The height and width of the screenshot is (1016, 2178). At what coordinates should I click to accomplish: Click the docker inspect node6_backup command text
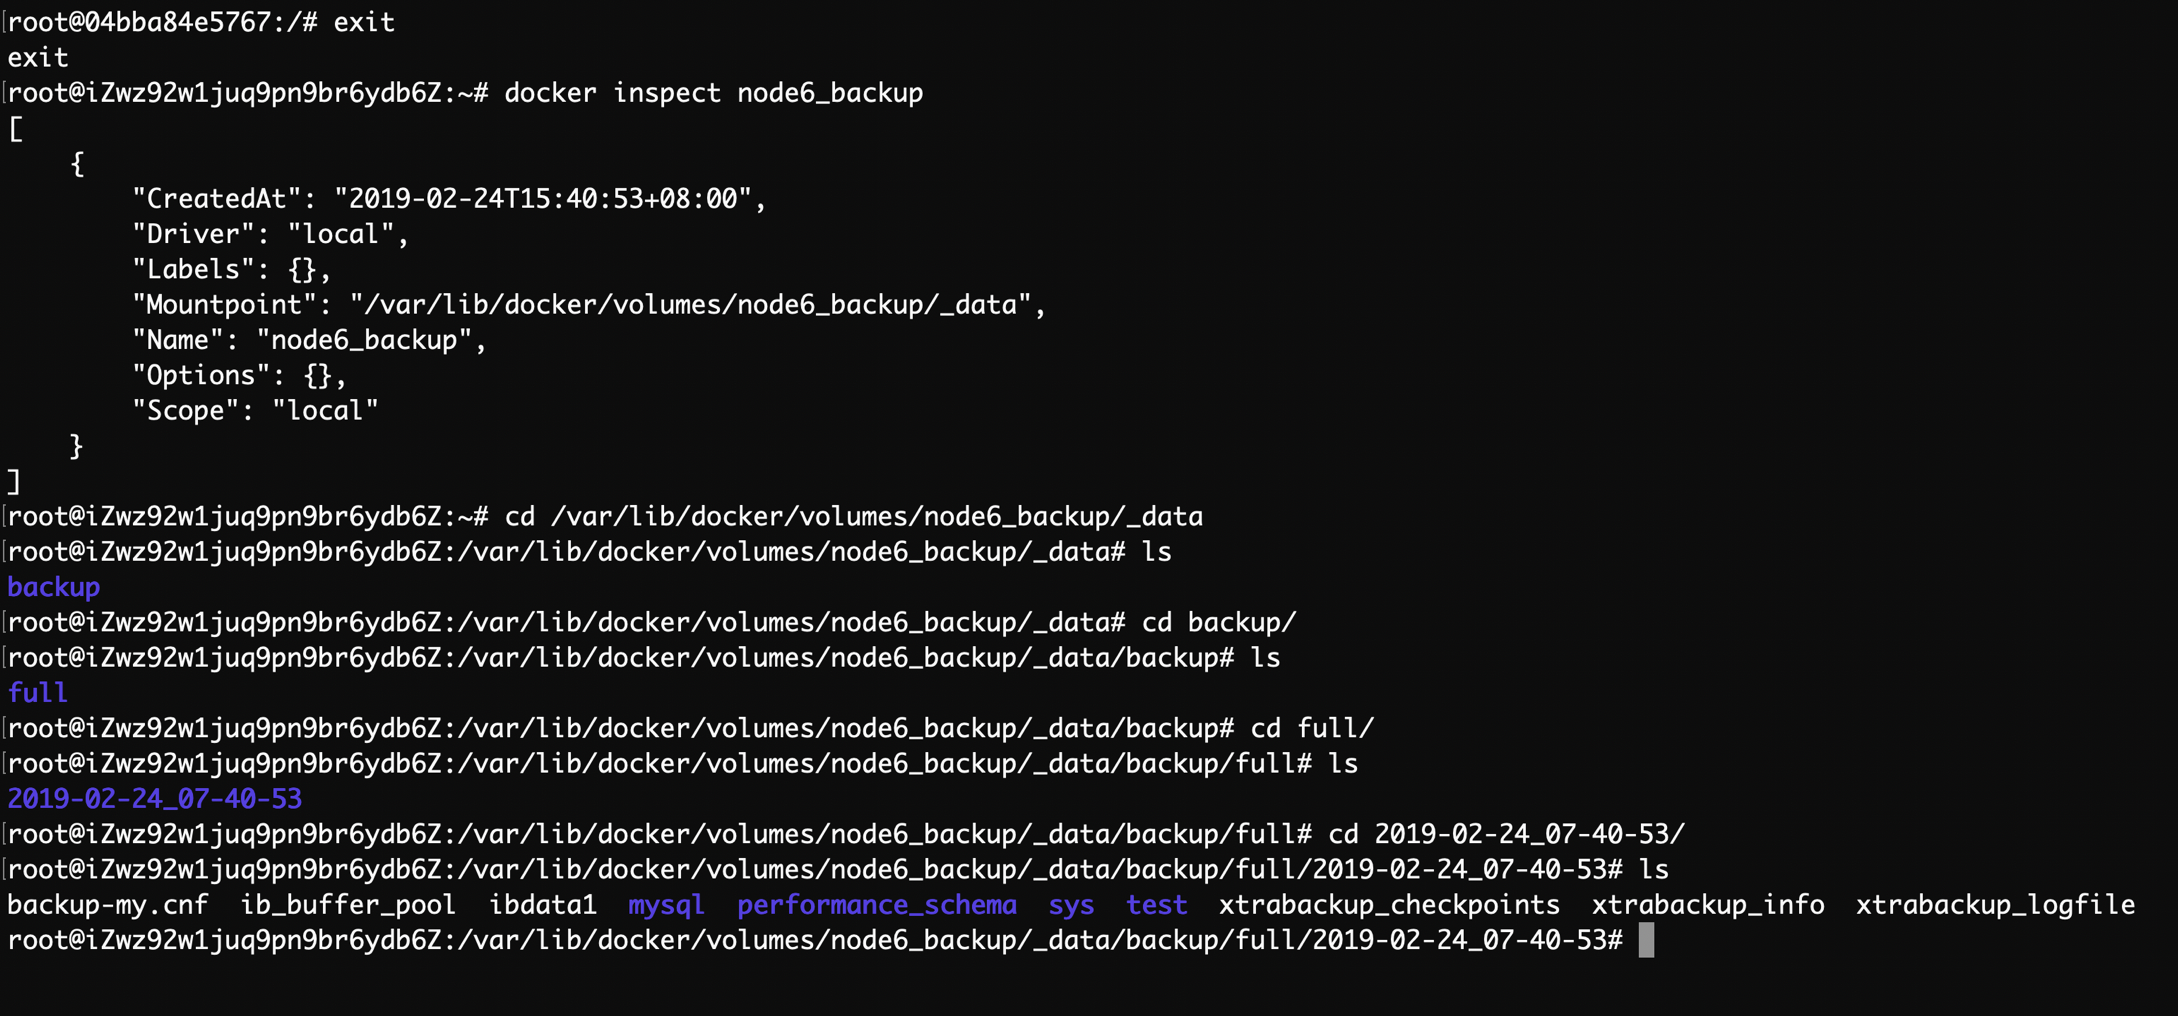713,93
